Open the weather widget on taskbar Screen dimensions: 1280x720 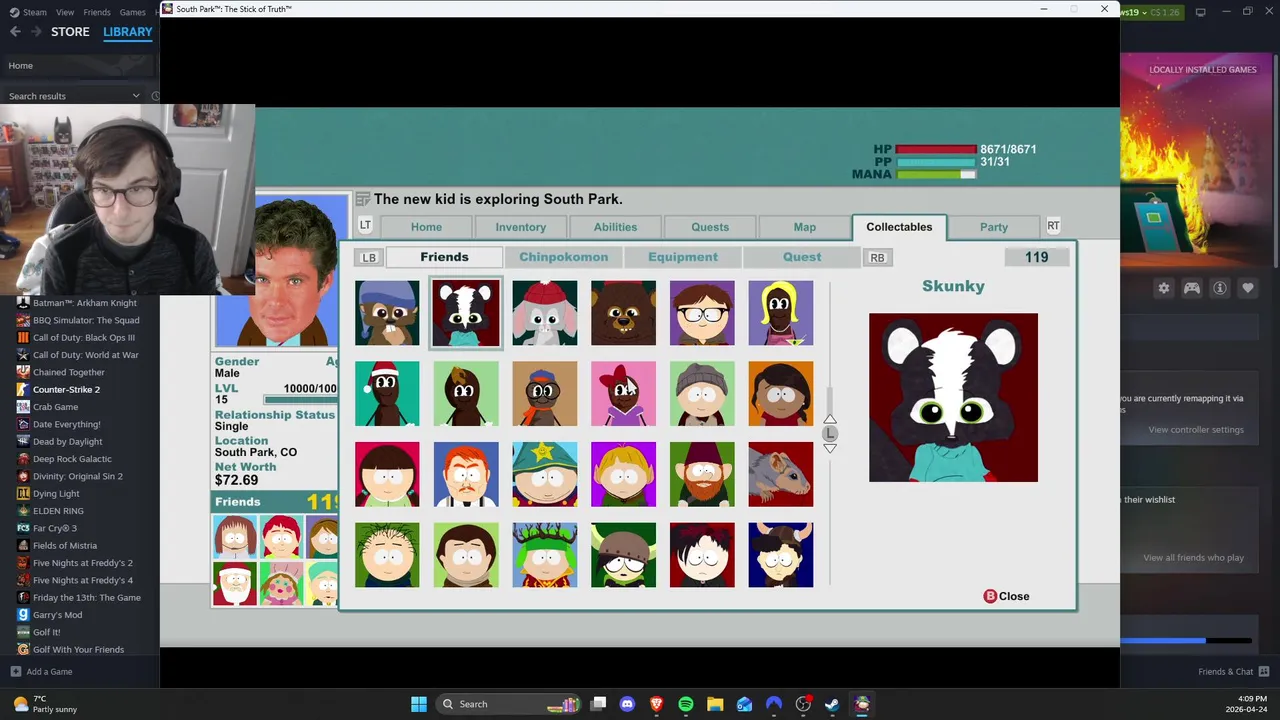point(45,704)
